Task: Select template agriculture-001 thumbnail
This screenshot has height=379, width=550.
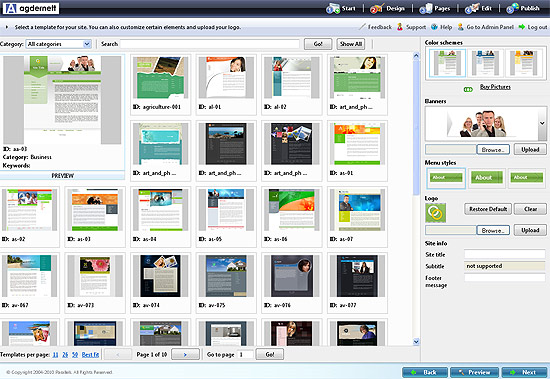Action: point(161,78)
